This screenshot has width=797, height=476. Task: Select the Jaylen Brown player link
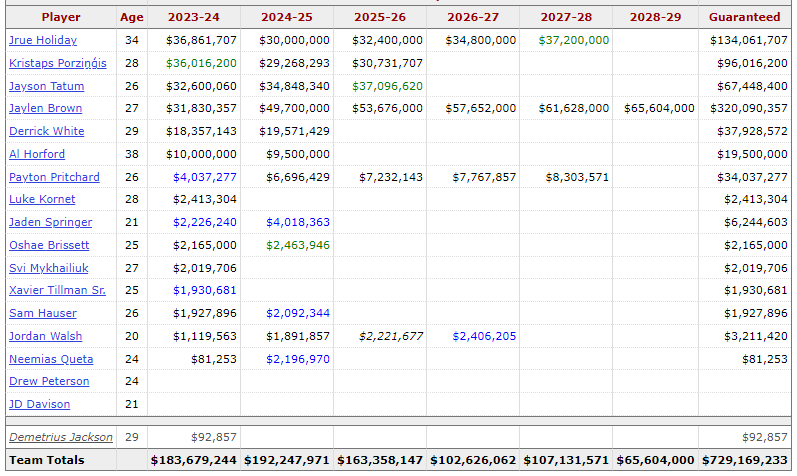click(45, 108)
